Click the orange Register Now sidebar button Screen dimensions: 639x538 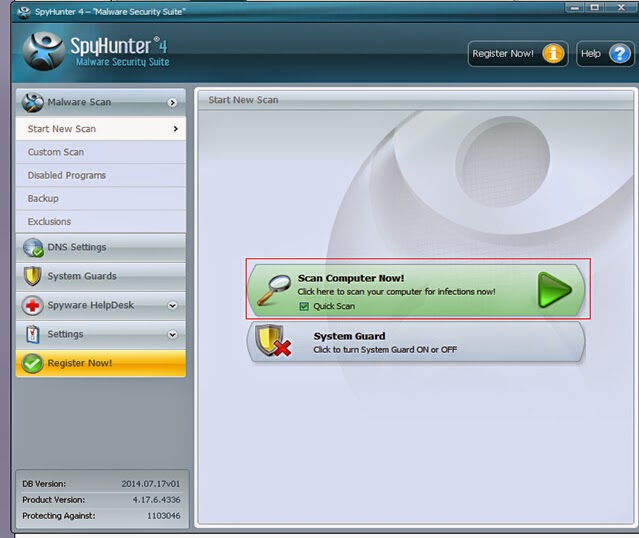(x=101, y=363)
